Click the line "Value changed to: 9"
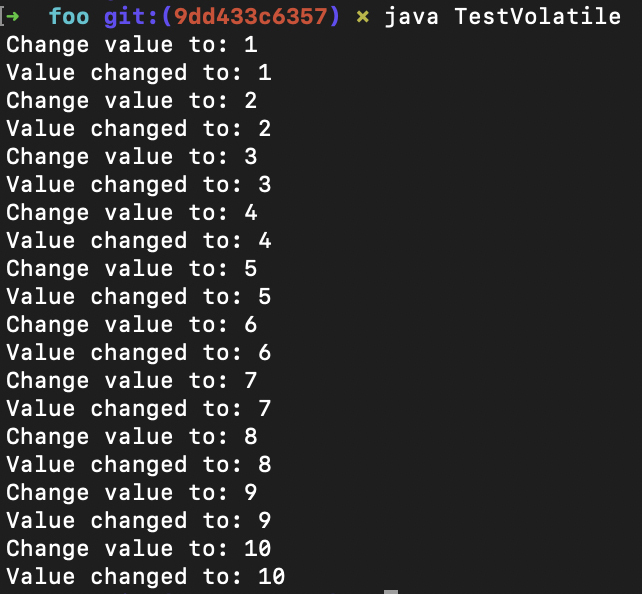The height and width of the screenshot is (594, 642). [x=138, y=521]
